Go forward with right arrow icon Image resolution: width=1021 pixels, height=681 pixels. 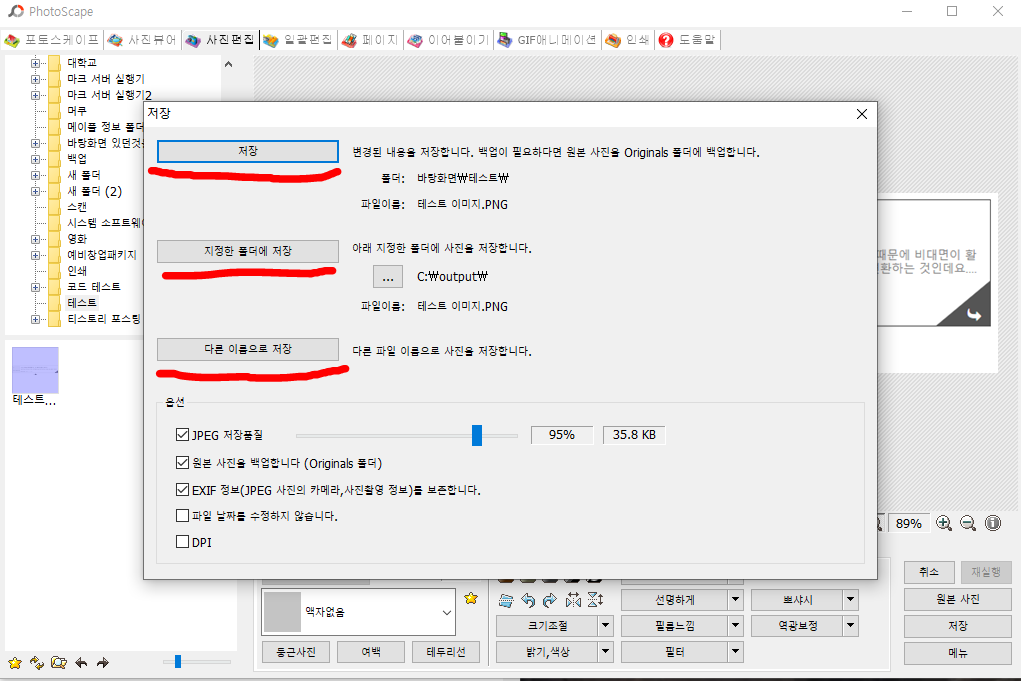pos(103,663)
